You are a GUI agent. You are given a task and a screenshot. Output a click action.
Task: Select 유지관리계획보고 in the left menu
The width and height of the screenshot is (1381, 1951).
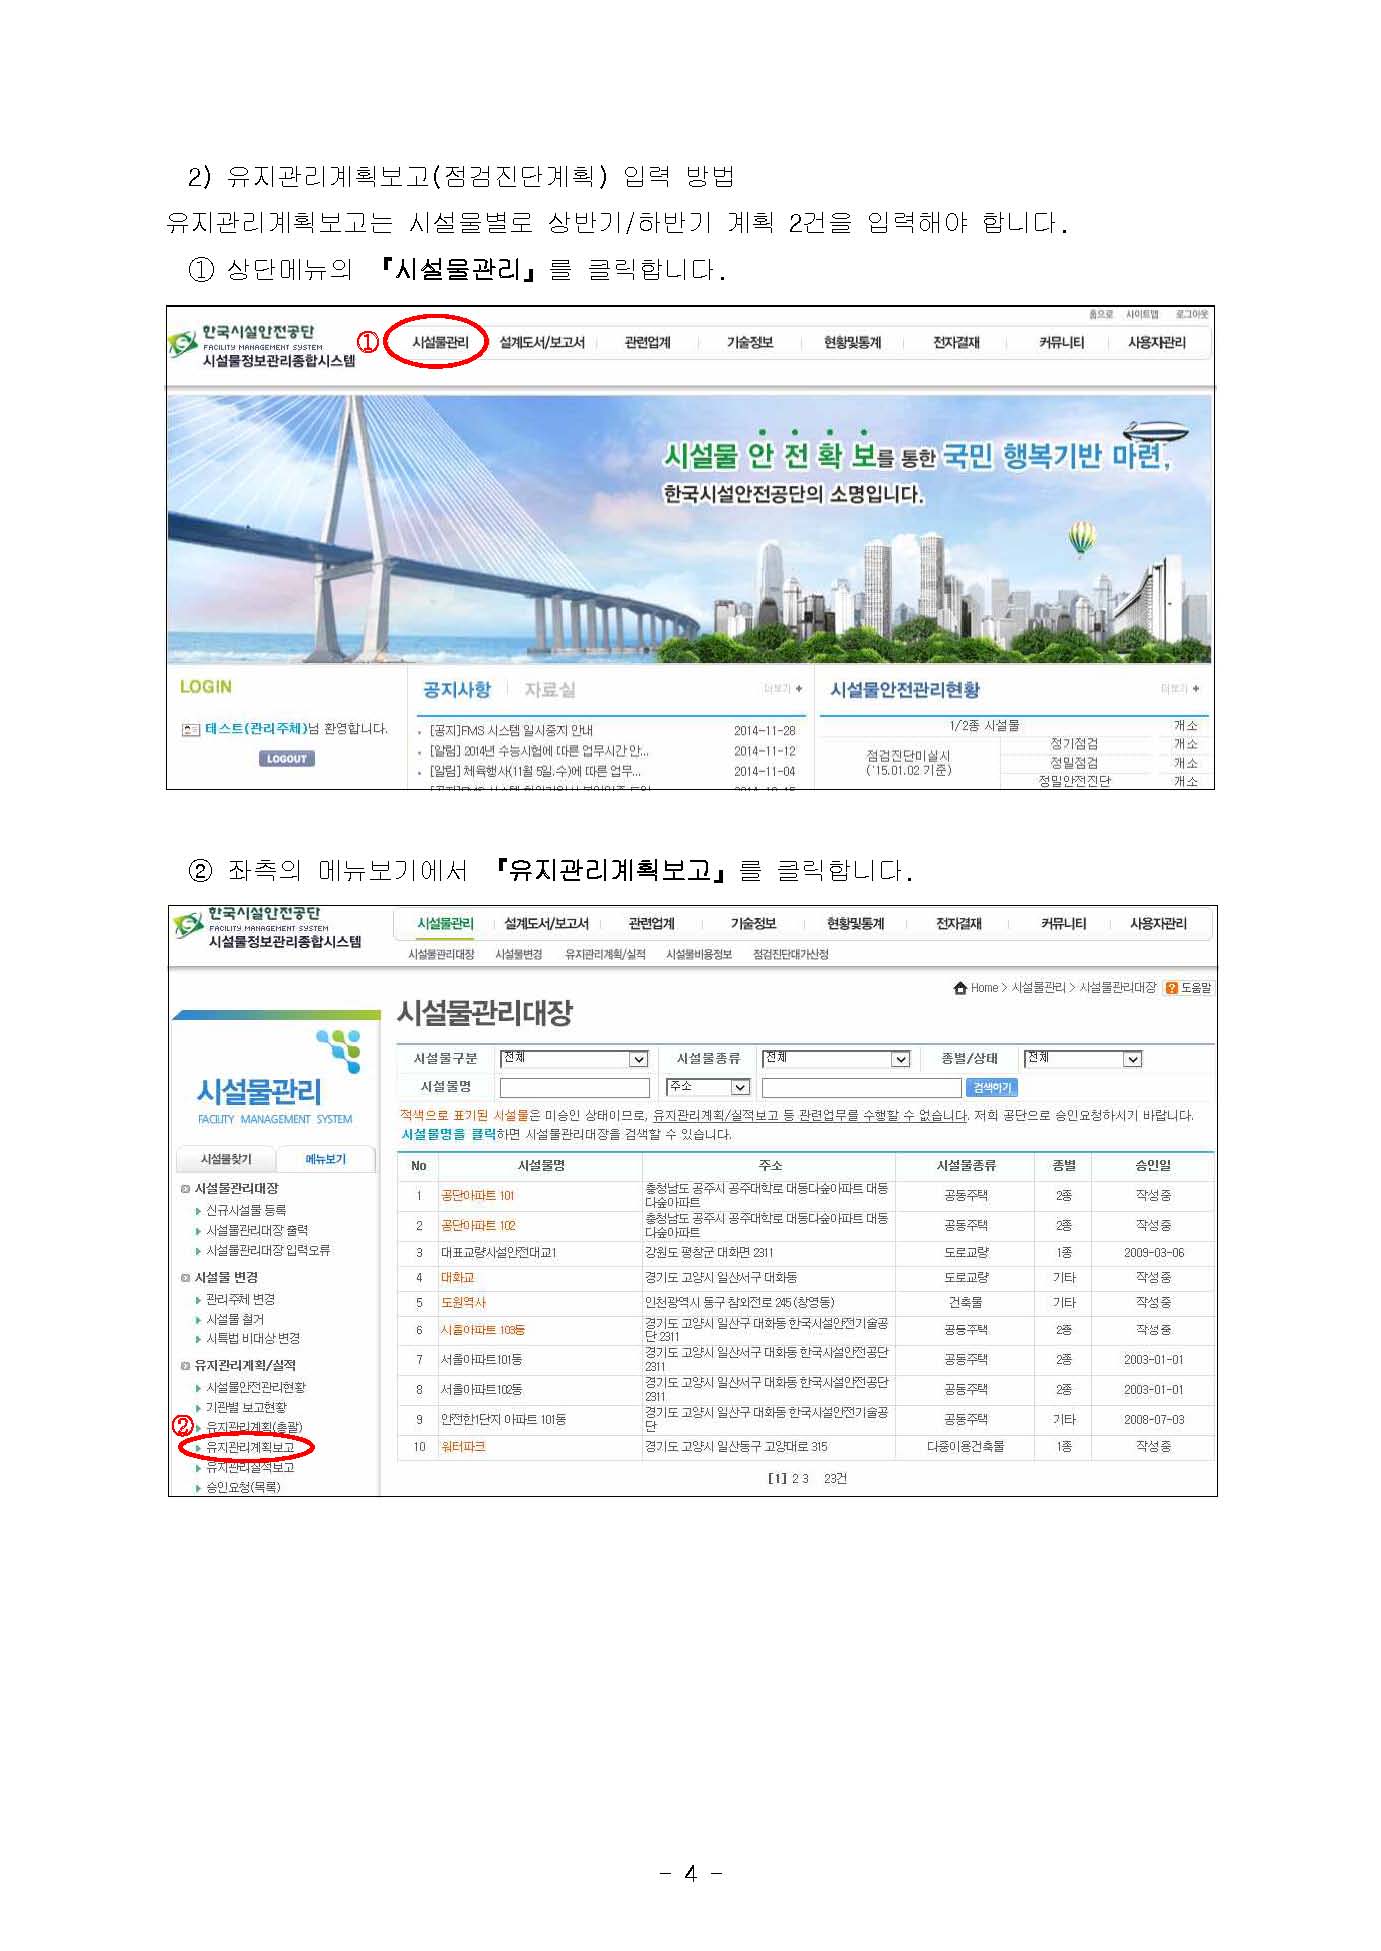(x=250, y=1447)
